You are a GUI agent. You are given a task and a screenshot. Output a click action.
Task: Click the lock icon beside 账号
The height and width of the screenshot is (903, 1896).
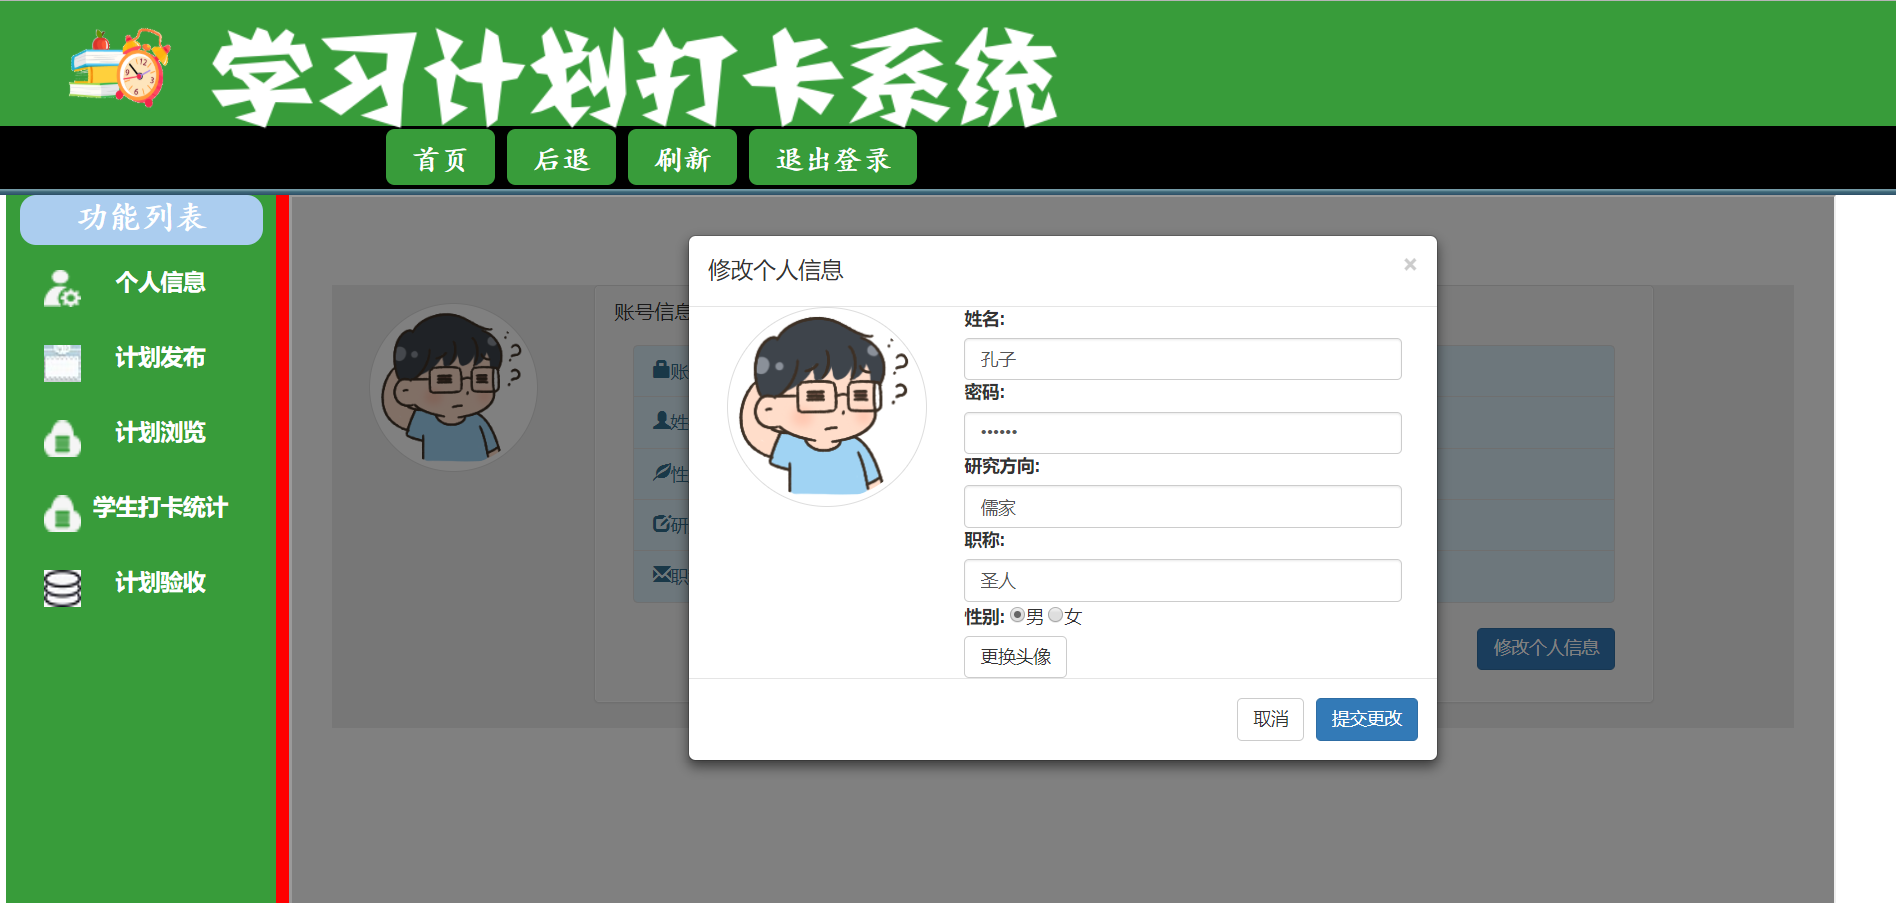[659, 371]
